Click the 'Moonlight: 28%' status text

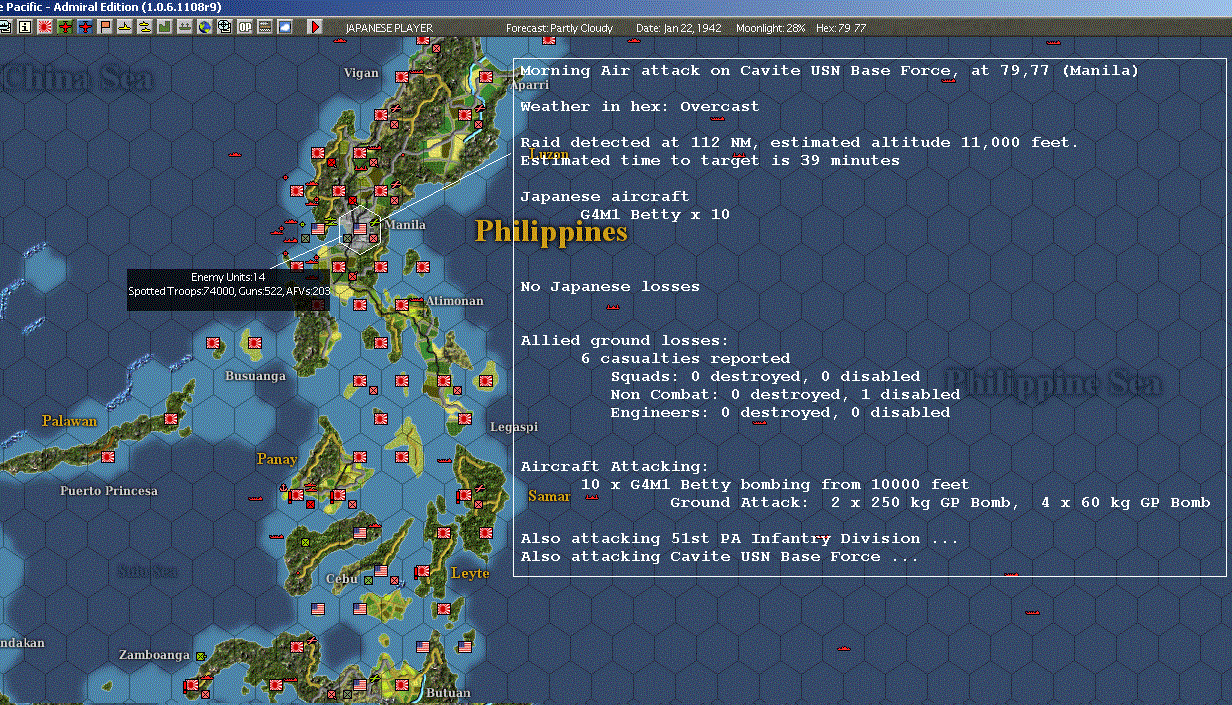pyautogui.click(x=771, y=28)
